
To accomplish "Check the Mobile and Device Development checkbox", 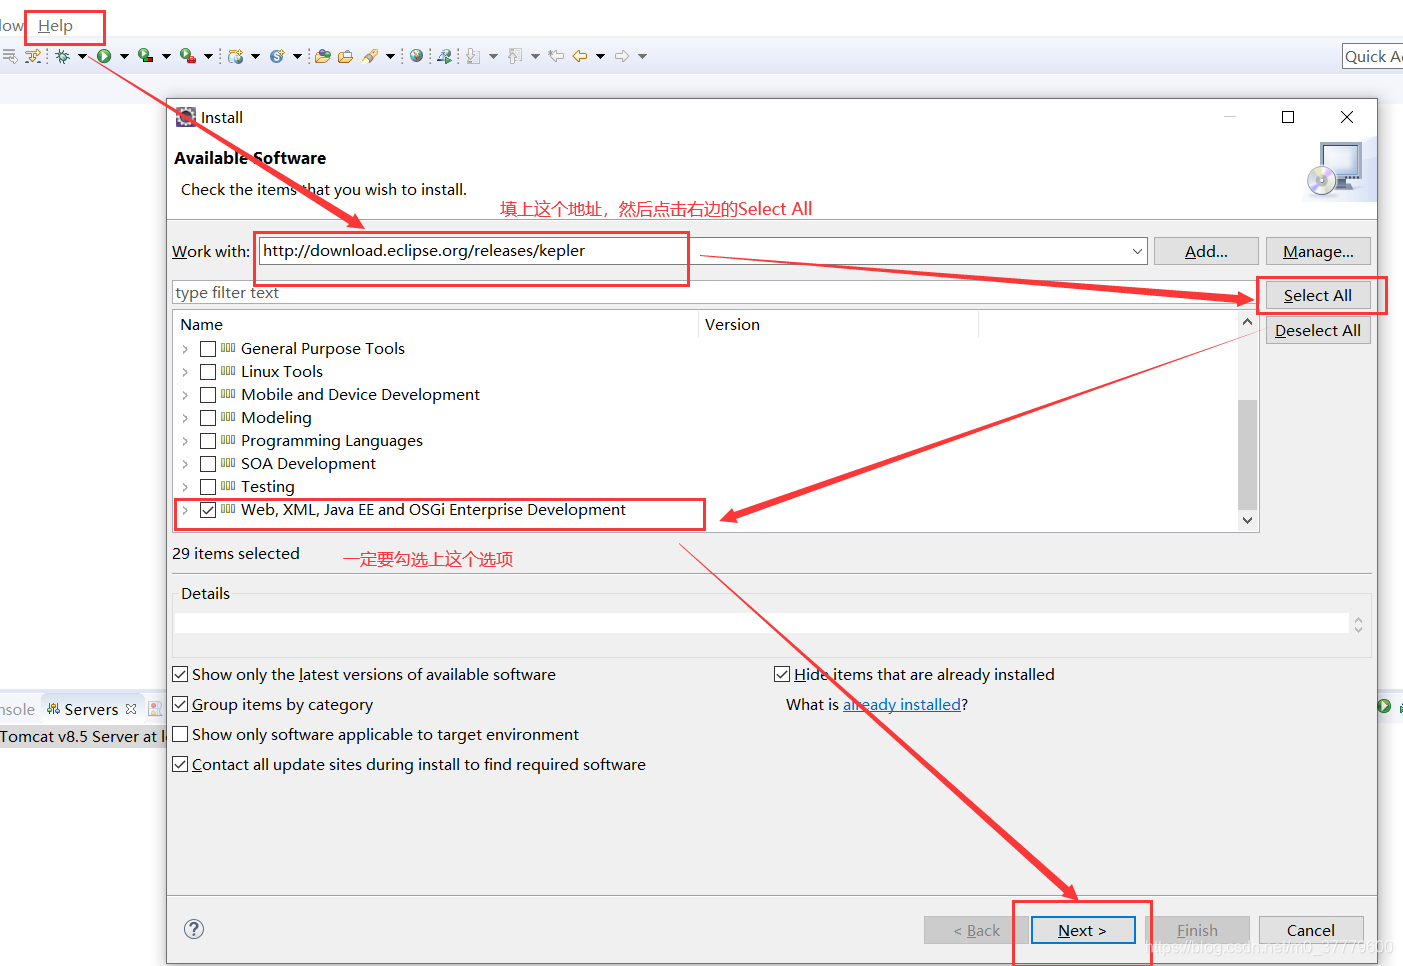I will coord(208,395).
